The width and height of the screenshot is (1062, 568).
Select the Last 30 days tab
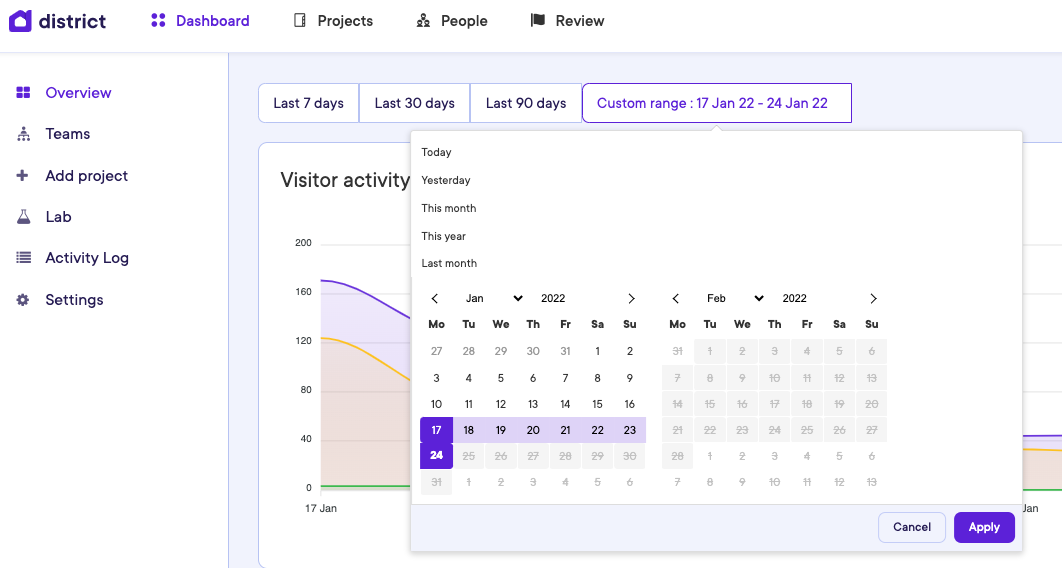tap(414, 103)
